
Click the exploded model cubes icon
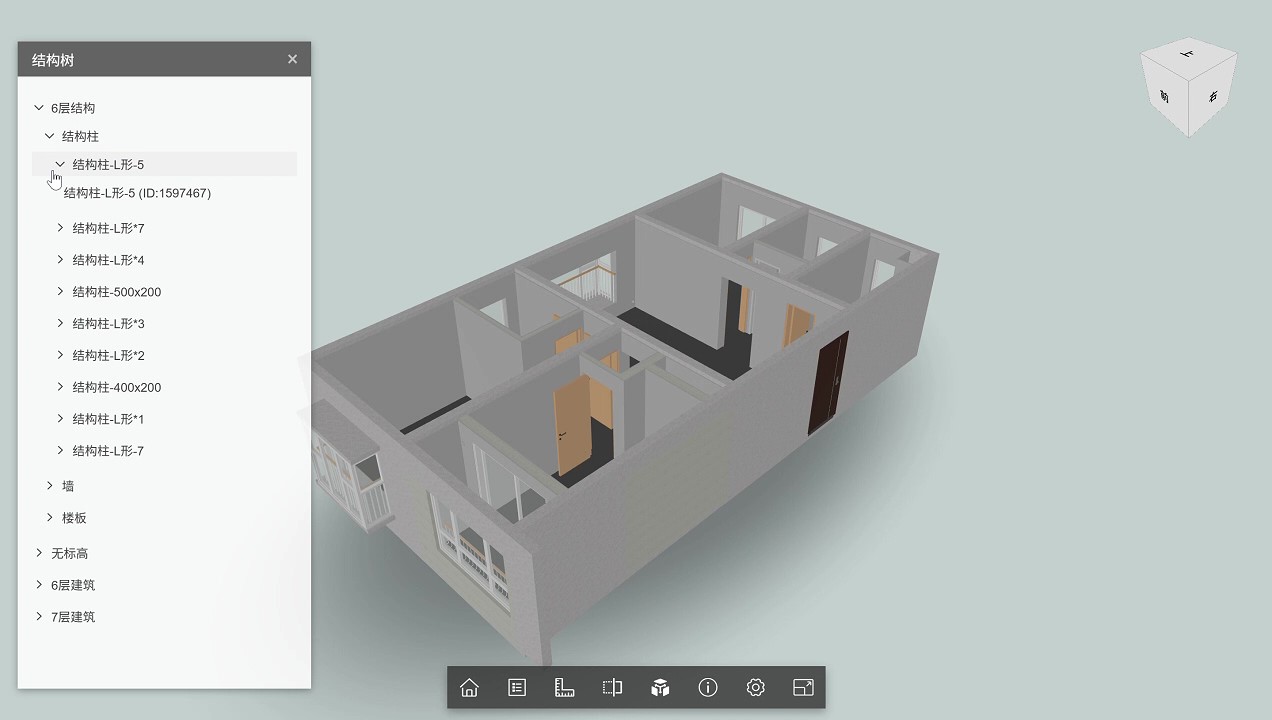(660, 687)
